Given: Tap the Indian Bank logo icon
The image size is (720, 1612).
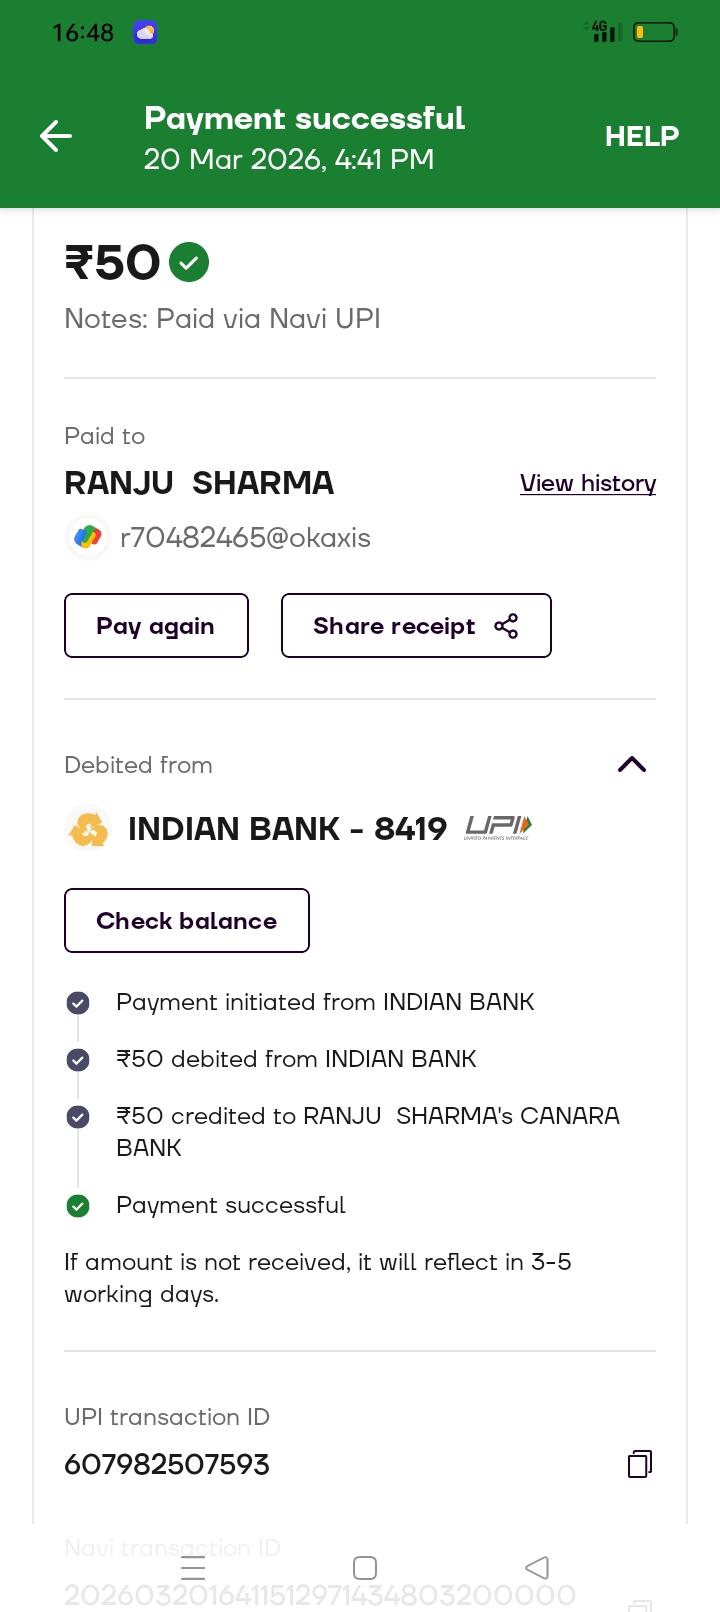Looking at the screenshot, I should 88,829.
